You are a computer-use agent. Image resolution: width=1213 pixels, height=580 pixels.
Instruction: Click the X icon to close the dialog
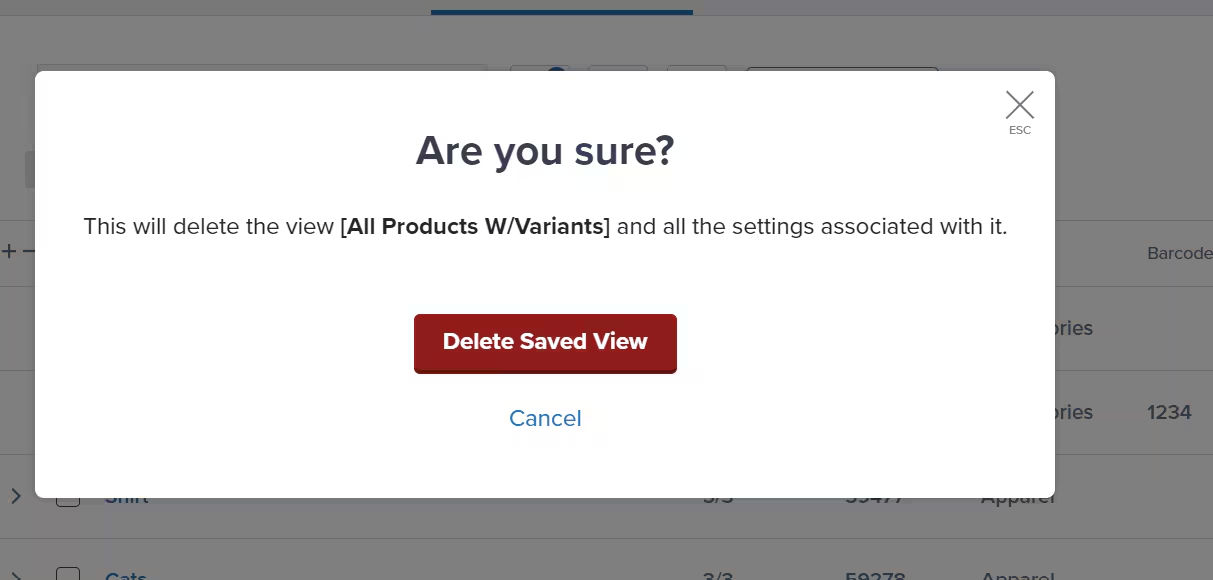(1019, 104)
